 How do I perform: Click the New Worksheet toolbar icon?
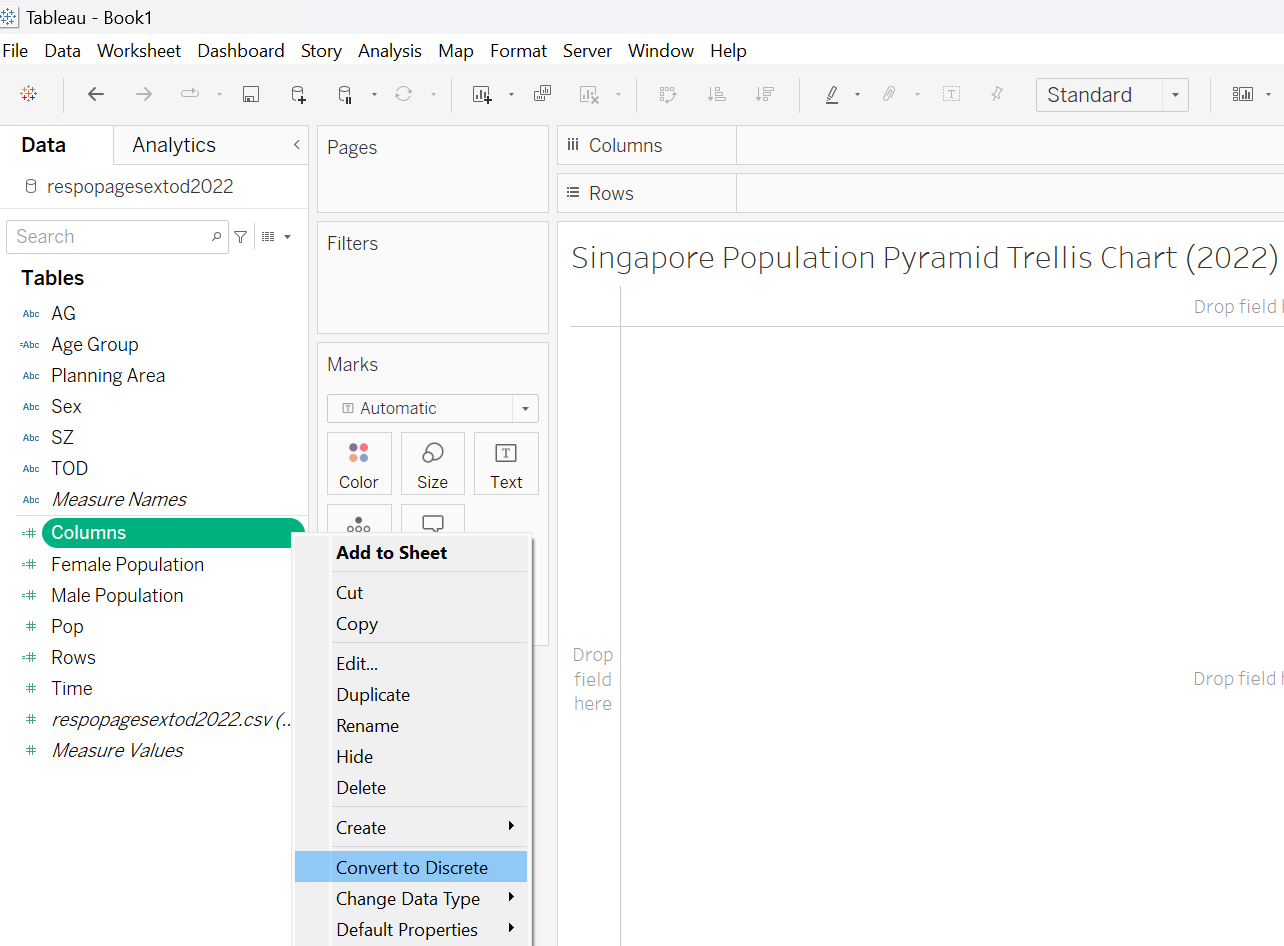click(482, 94)
